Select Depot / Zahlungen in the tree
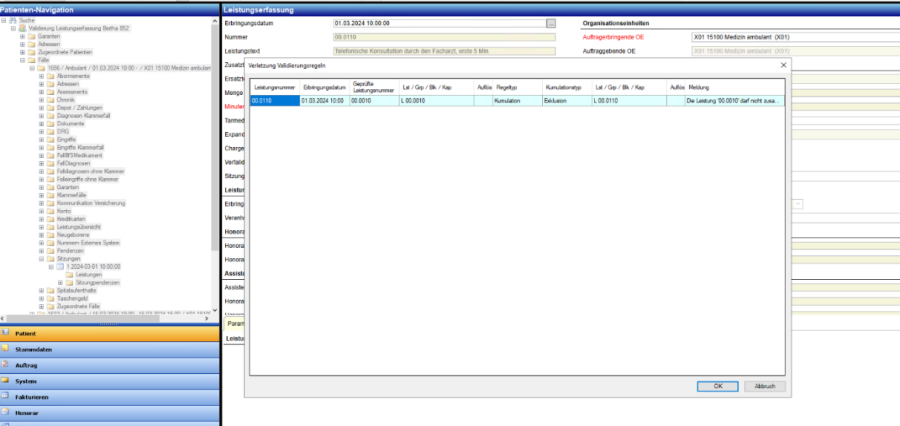 pos(79,108)
